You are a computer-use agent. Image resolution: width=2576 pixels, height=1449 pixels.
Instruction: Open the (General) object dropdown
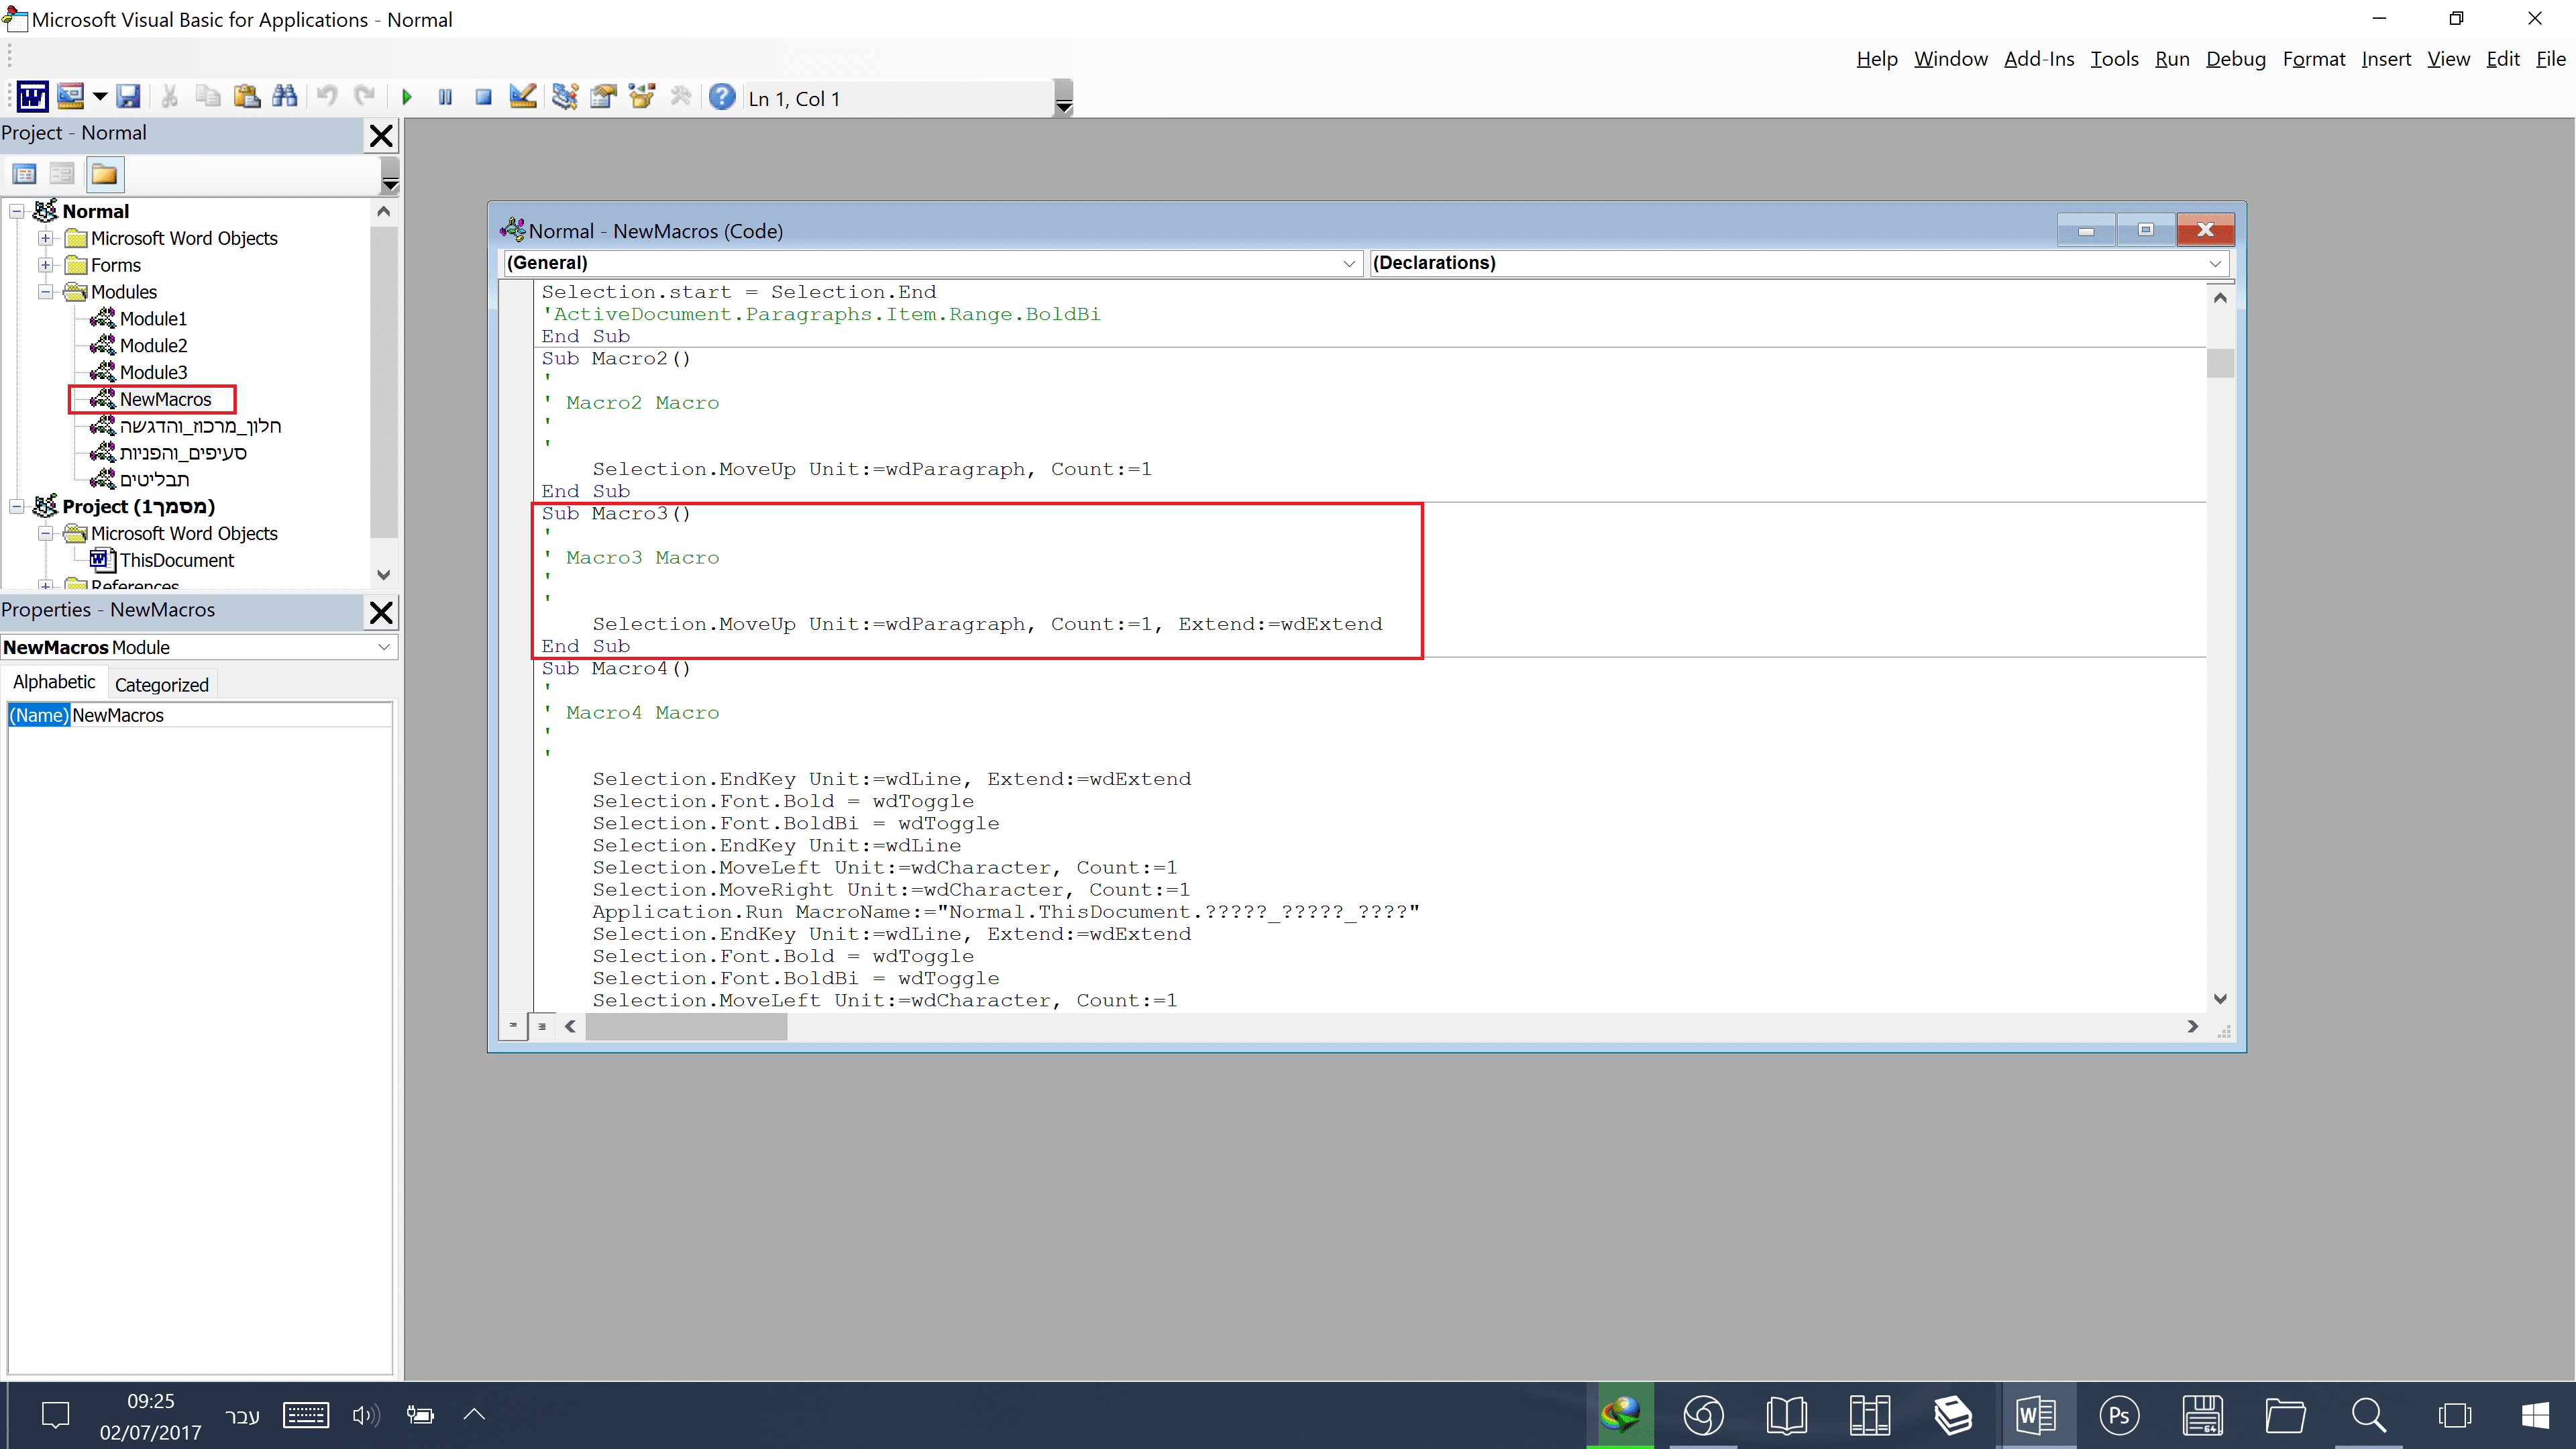point(1348,263)
